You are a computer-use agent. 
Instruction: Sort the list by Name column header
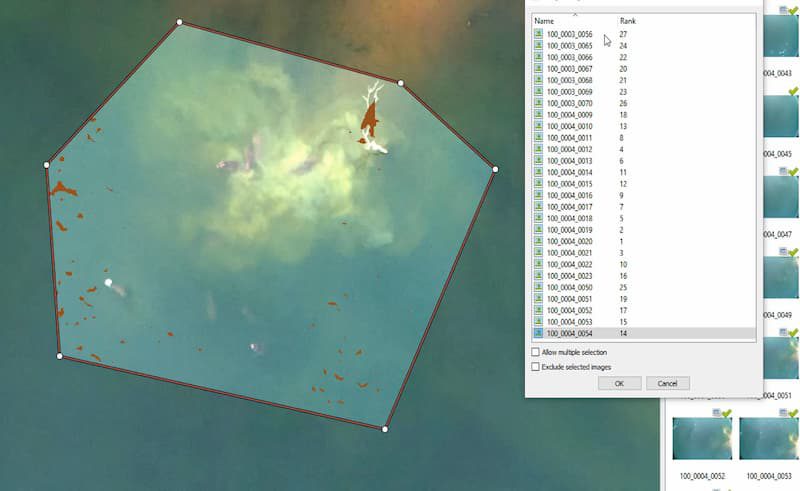(545, 21)
